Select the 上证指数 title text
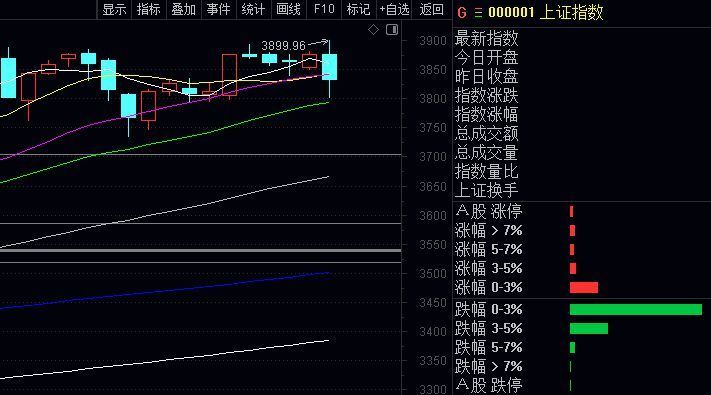 (x=572, y=12)
